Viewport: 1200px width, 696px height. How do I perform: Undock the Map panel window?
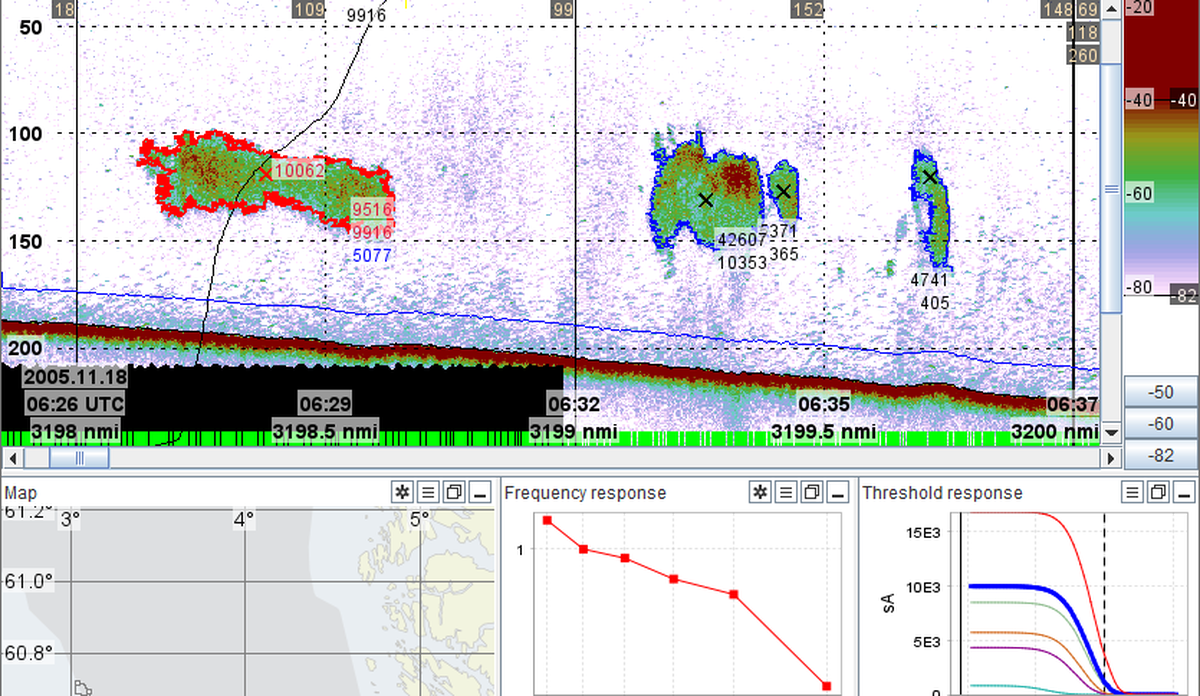click(454, 492)
